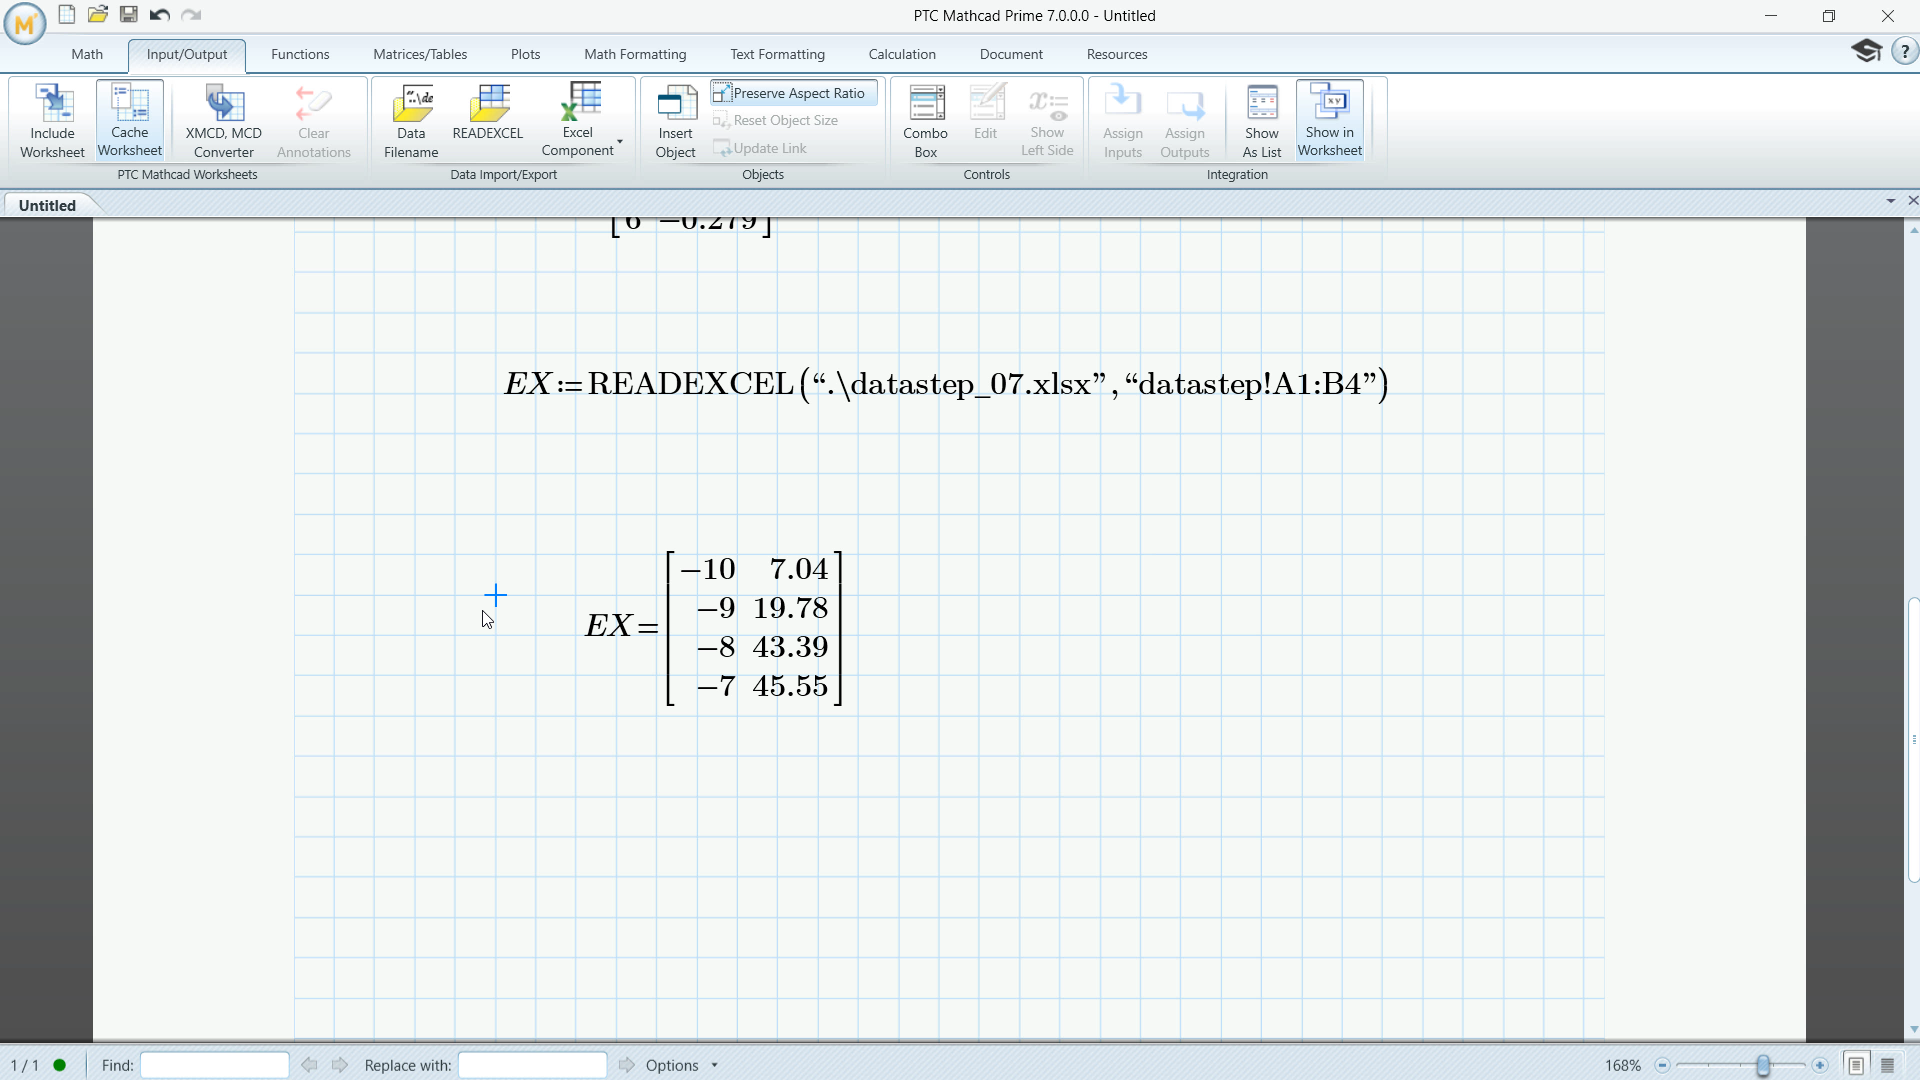The image size is (1920, 1080).
Task: Open the XMCD, MCD Converter
Action: click(223, 121)
